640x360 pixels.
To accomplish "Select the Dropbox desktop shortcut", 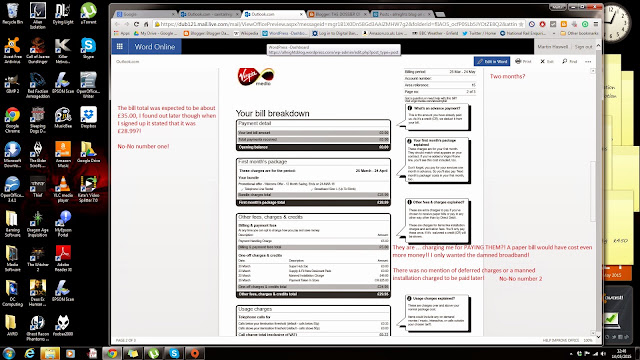I will point(88,118).
